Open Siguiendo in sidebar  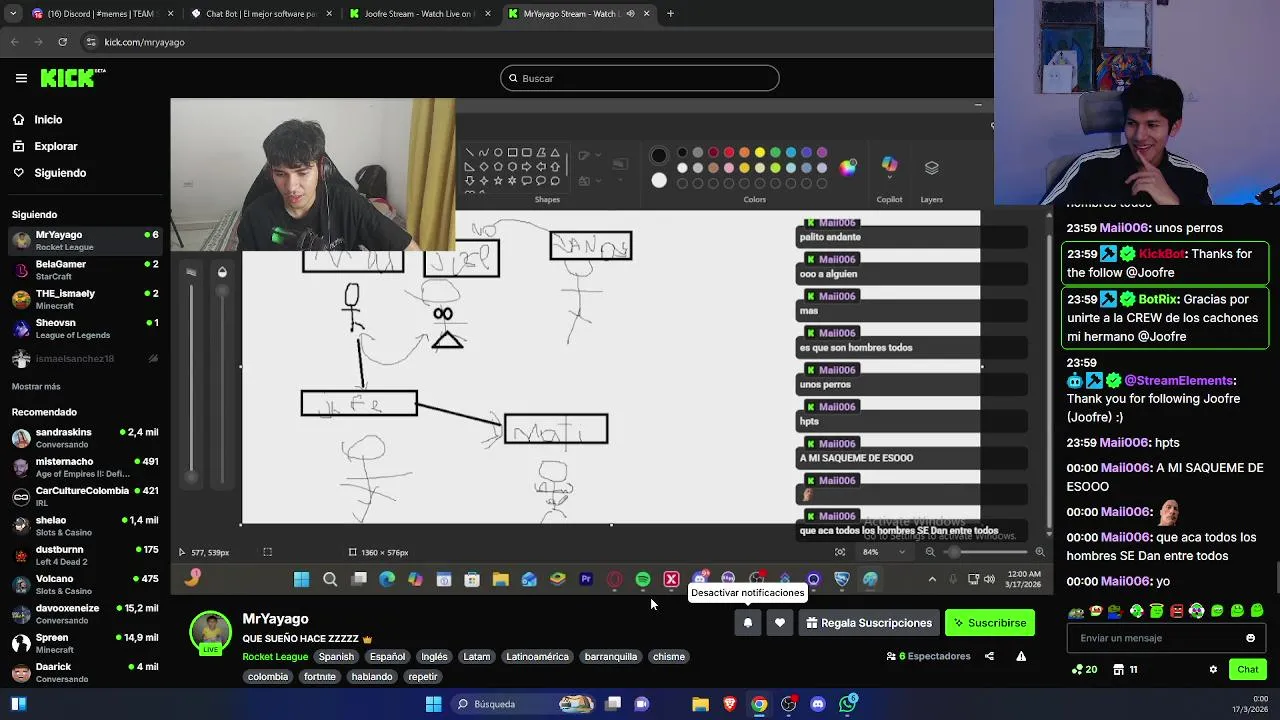coord(60,173)
